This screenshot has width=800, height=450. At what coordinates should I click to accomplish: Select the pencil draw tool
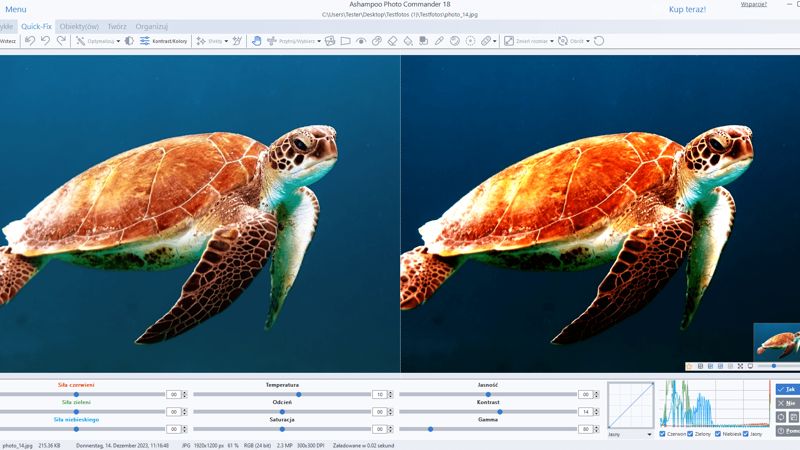439,41
